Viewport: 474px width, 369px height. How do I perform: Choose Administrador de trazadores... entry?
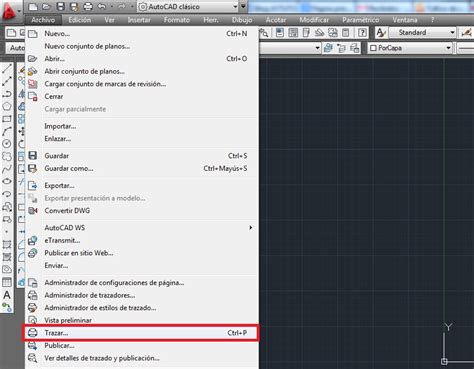pyautogui.click(x=142, y=295)
